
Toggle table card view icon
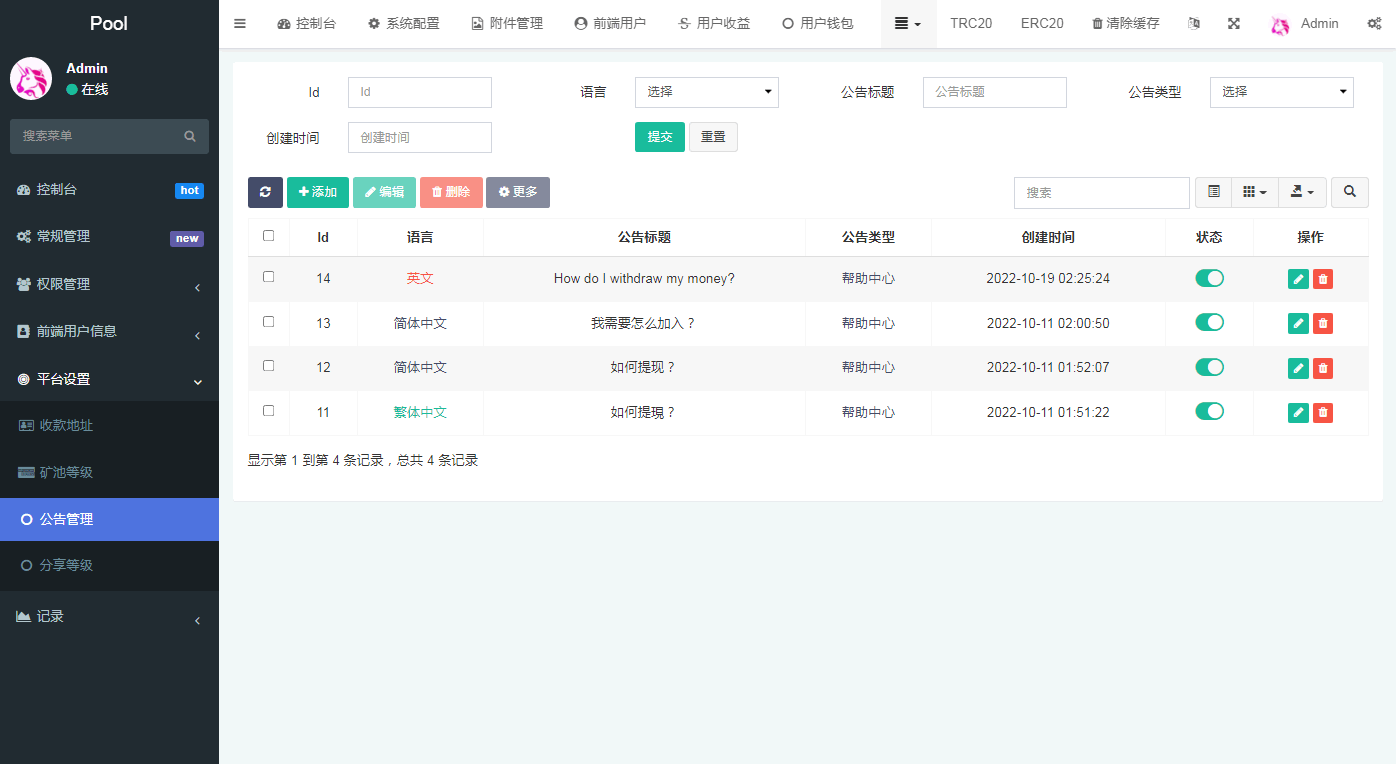[x=1213, y=192]
